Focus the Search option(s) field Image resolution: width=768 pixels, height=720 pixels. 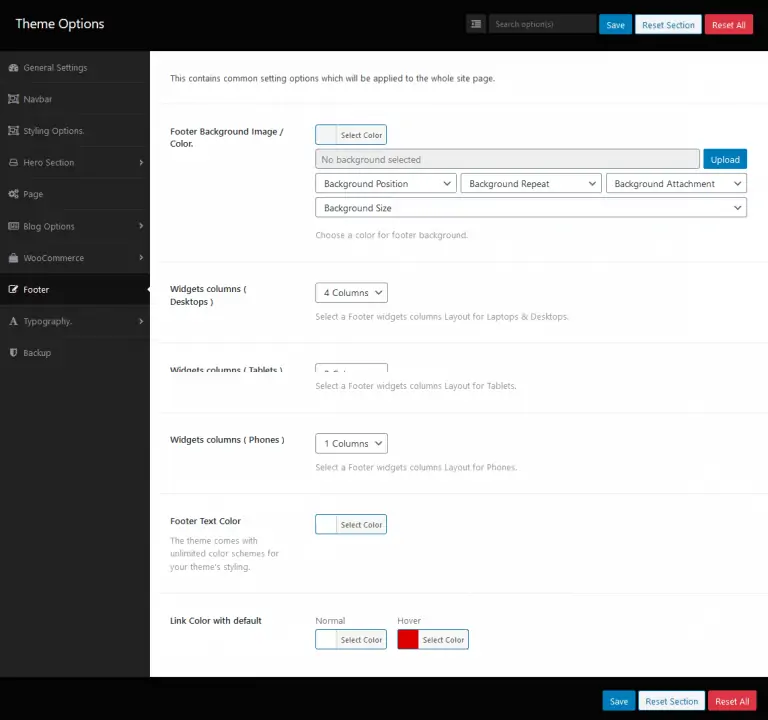point(542,24)
